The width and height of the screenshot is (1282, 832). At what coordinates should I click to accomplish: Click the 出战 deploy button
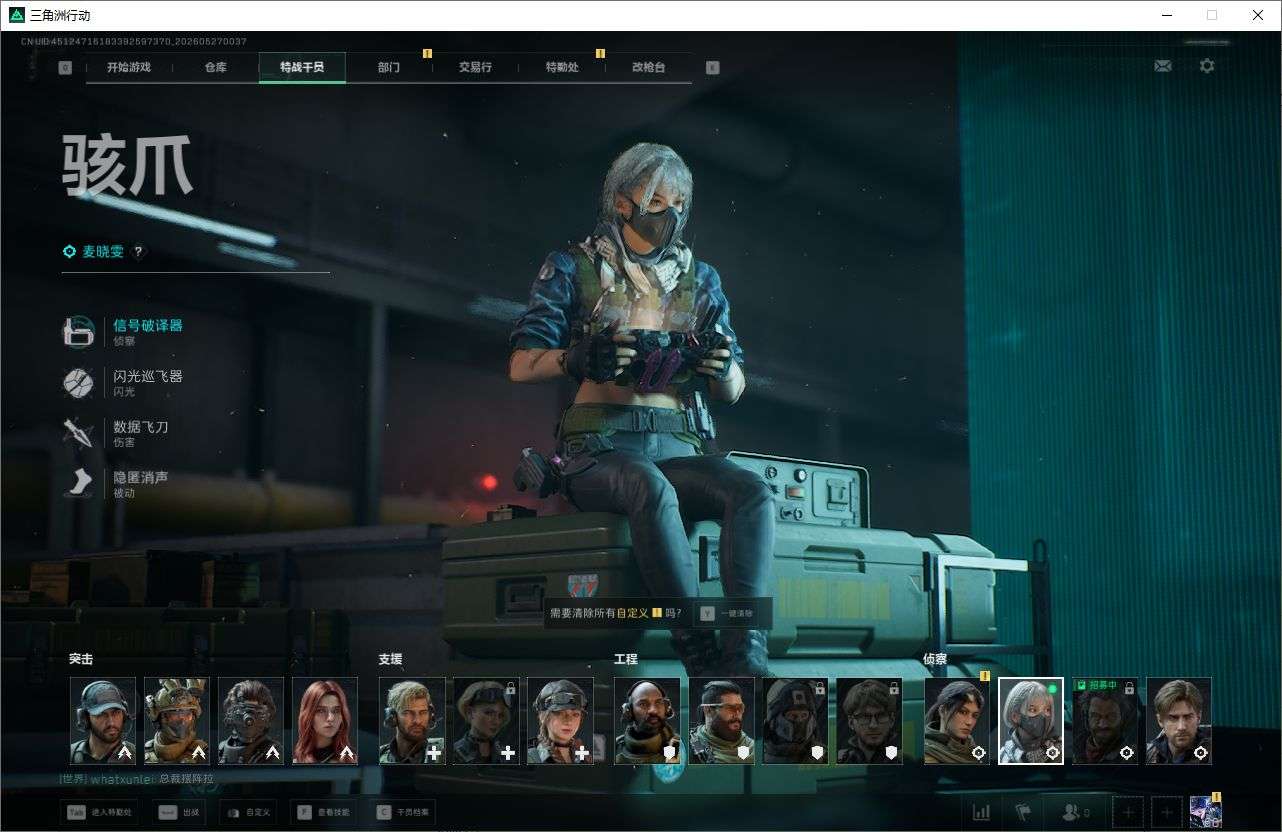coord(179,812)
